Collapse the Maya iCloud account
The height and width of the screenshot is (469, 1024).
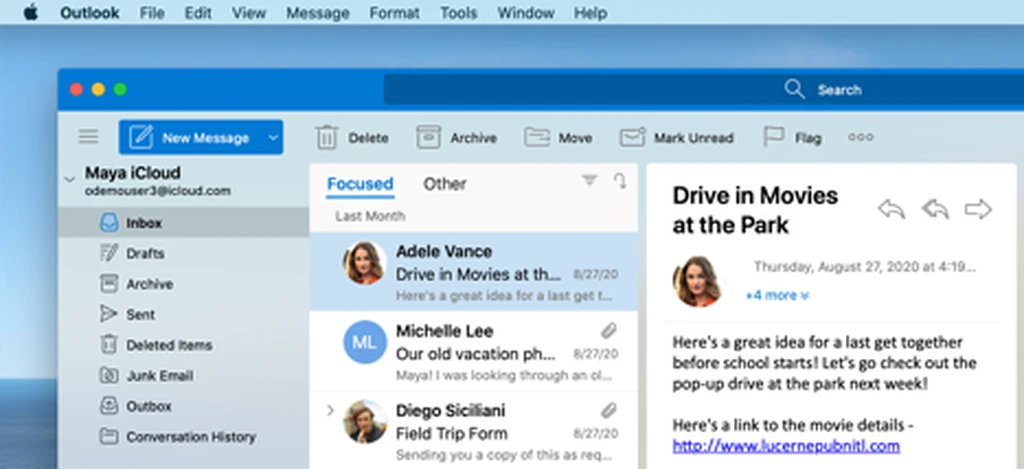point(70,178)
